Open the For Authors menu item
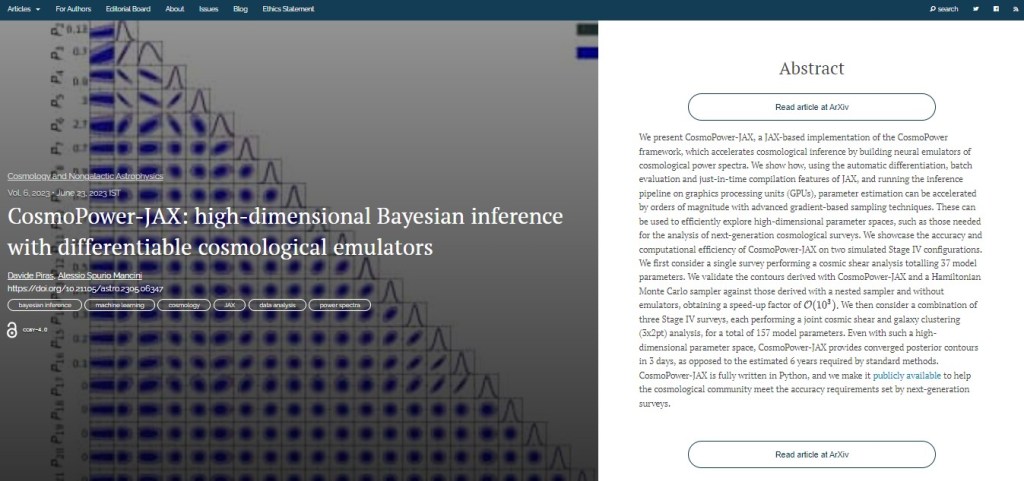The image size is (1024, 481). [x=73, y=9]
